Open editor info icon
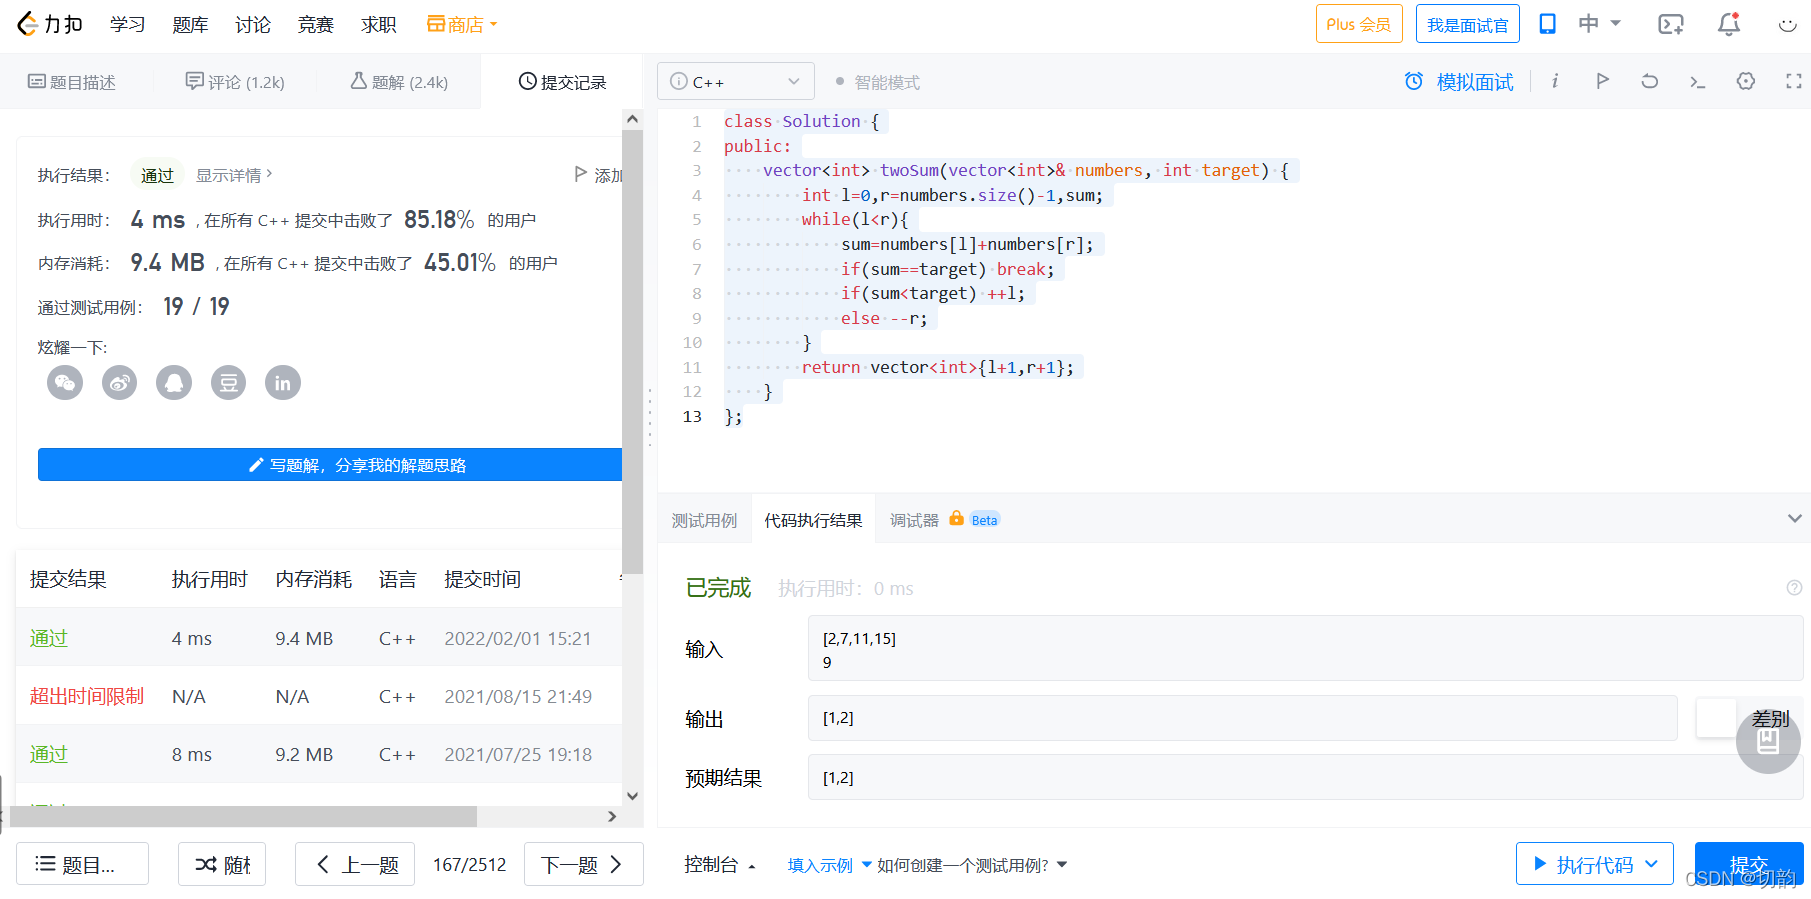This screenshot has width=1811, height=899. tap(1555, 81)
